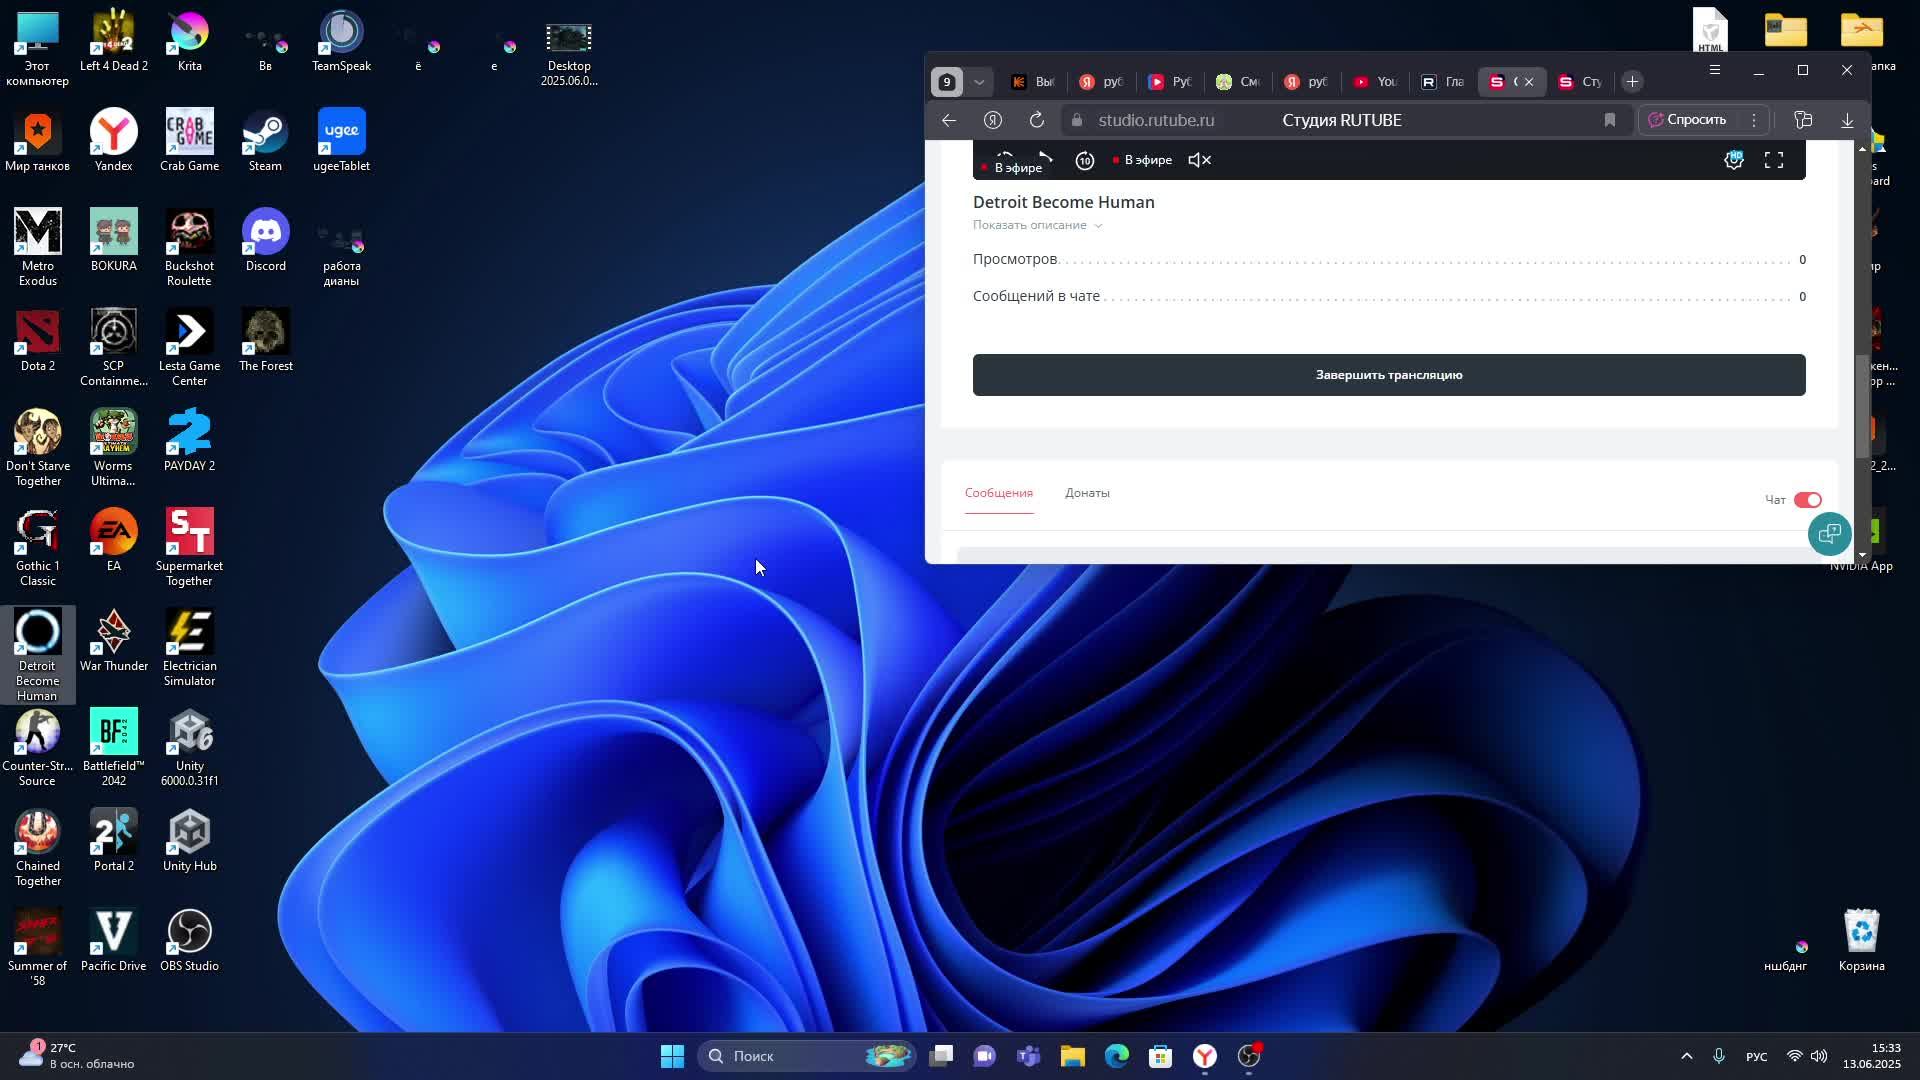The image size is (1920, 1080).
Task: Select the Discord desktop icon
Action: pyautogui.click(x=265, y=240)
